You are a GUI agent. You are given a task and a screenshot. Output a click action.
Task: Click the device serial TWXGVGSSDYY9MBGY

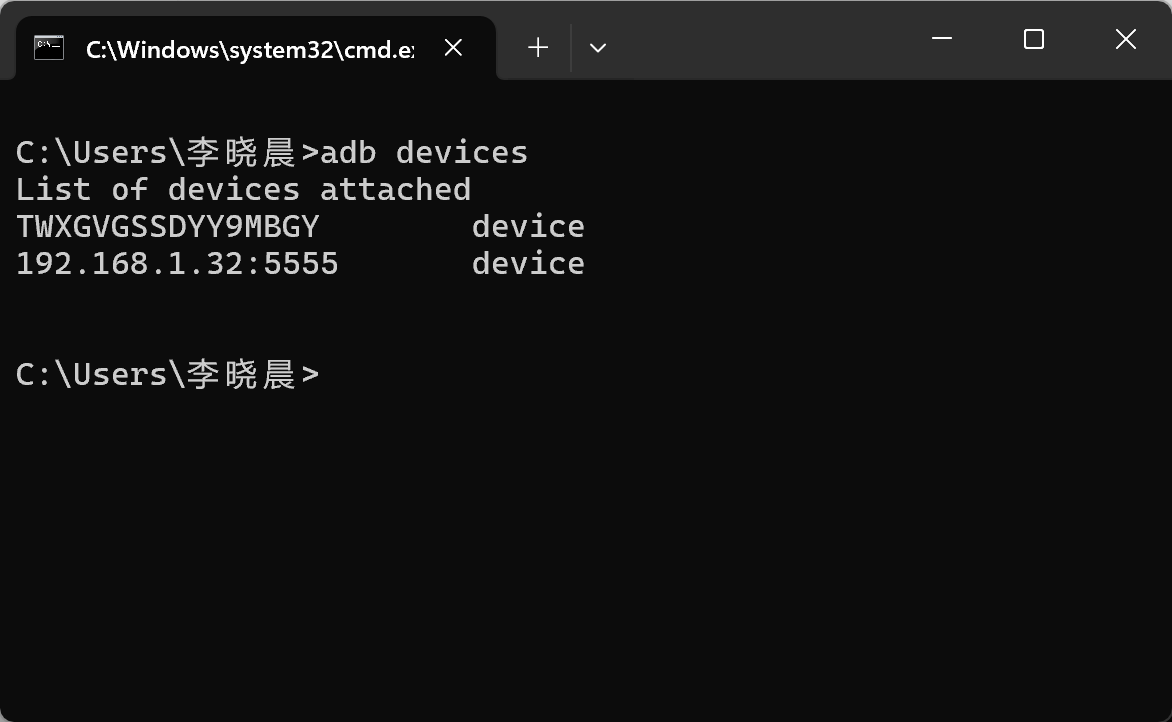pyautogui.click(x=167, y=227)
